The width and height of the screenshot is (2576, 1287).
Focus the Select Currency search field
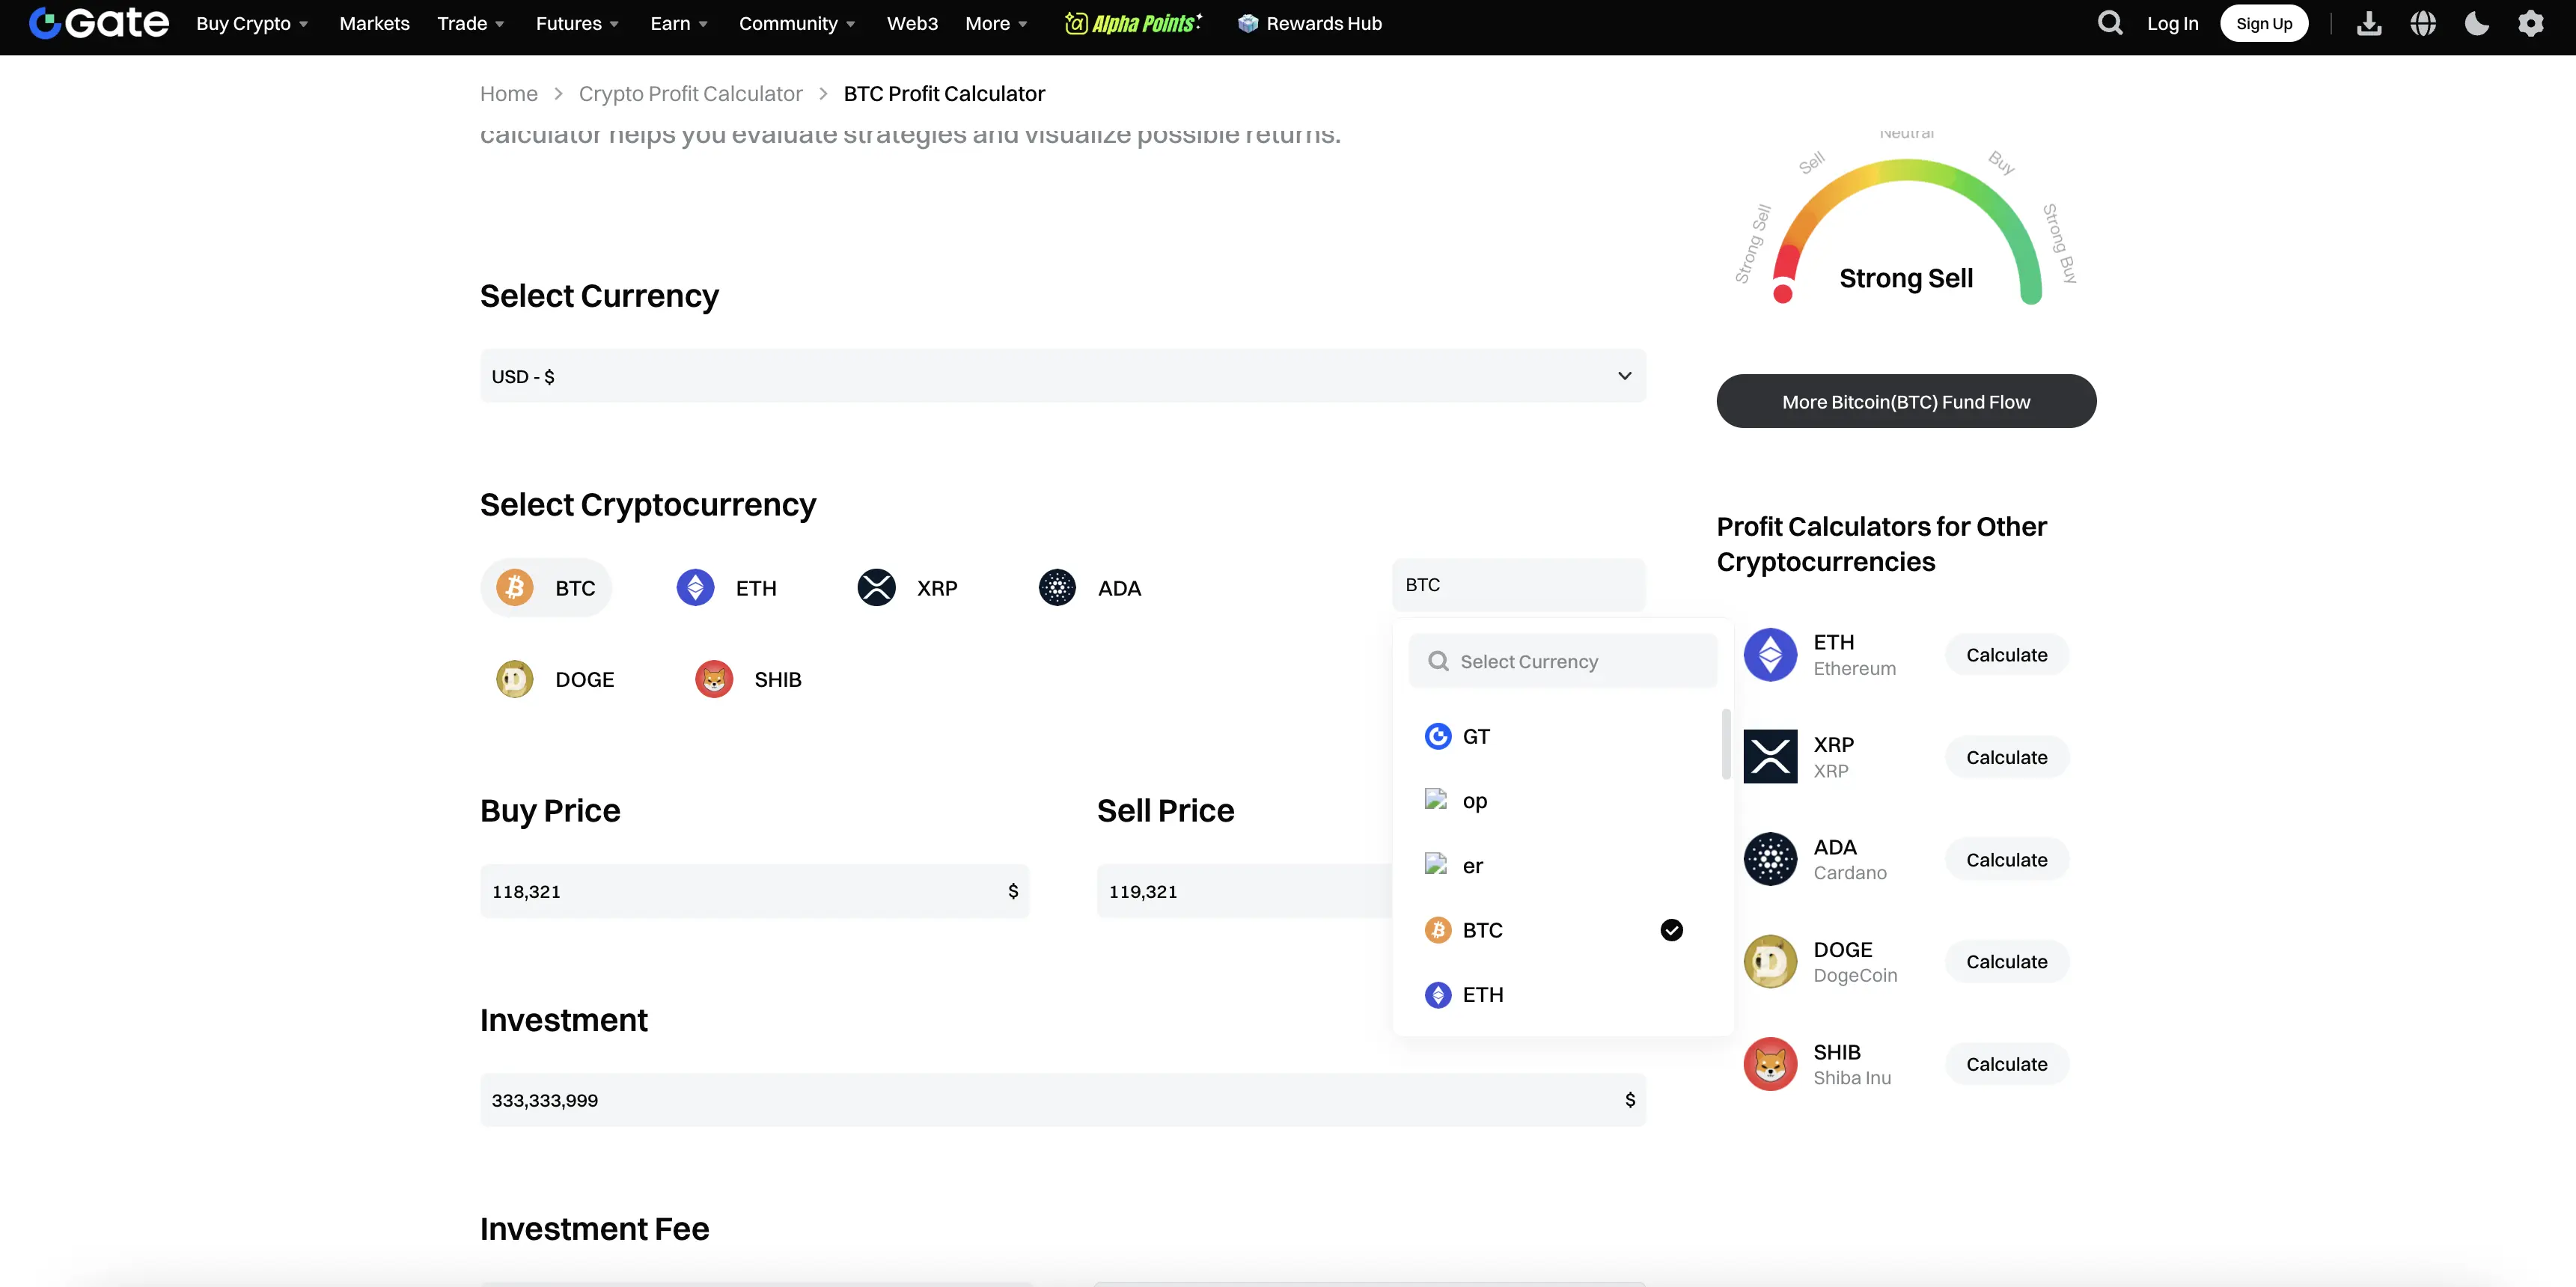[1562, 661]
